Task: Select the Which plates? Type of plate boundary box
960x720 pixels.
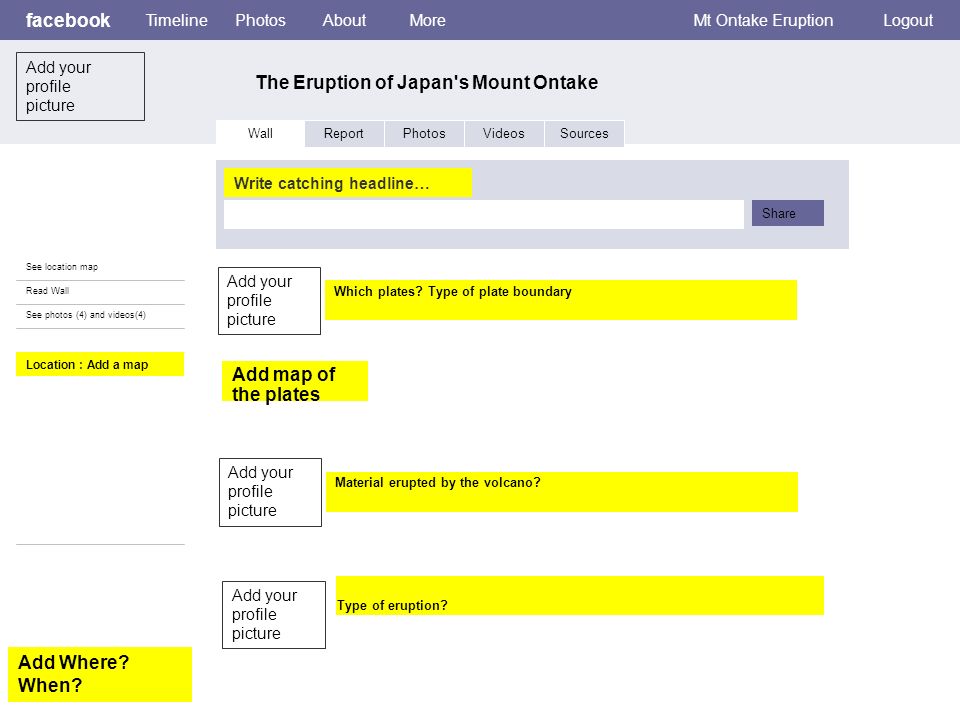Action: pyautogui.click(x=561, y=300)
